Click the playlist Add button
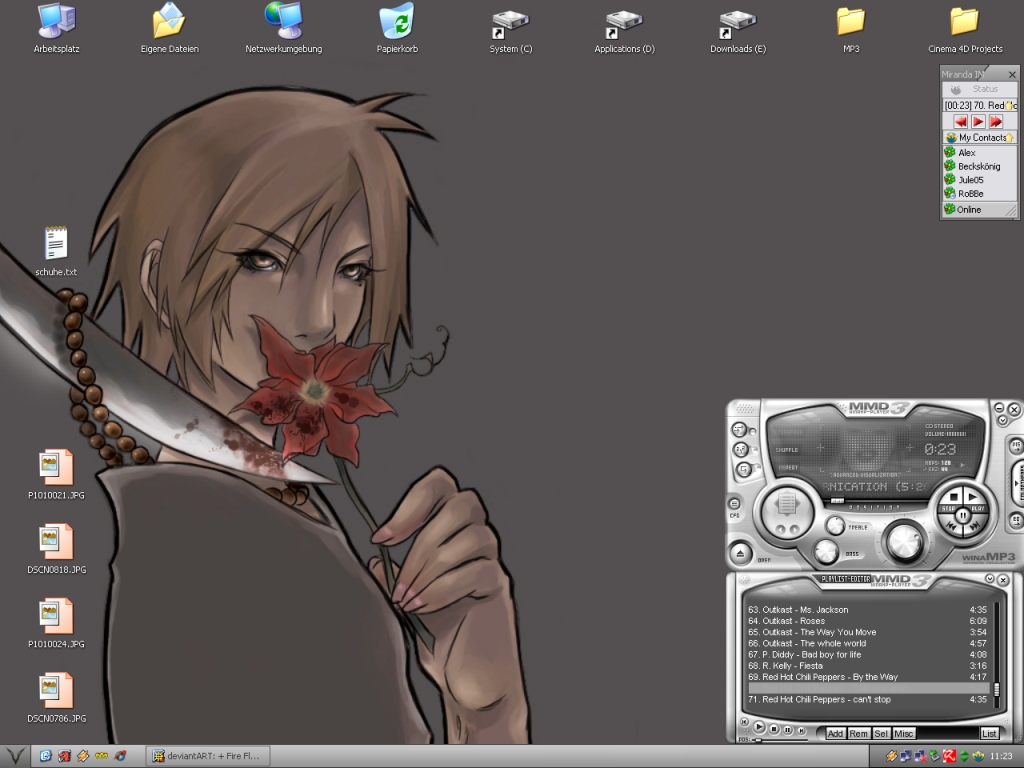The height and width of the screenshot is (768, 1024). (835, 733)
